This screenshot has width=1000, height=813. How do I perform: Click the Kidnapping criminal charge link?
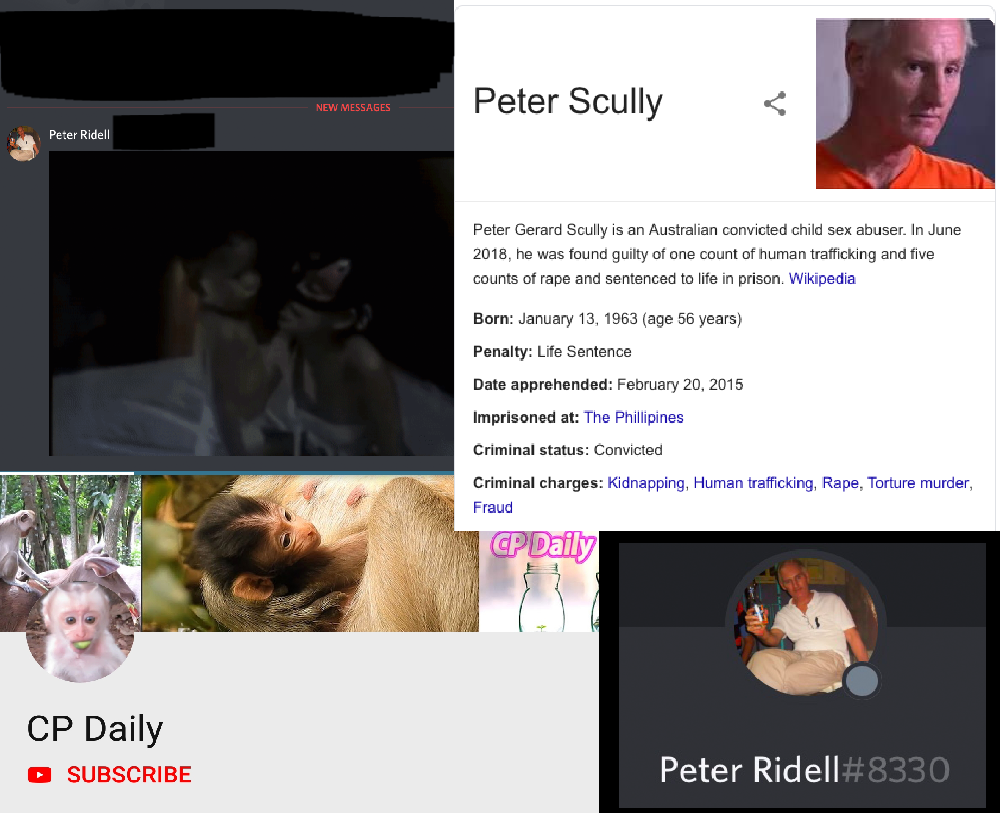pos(645,483)
